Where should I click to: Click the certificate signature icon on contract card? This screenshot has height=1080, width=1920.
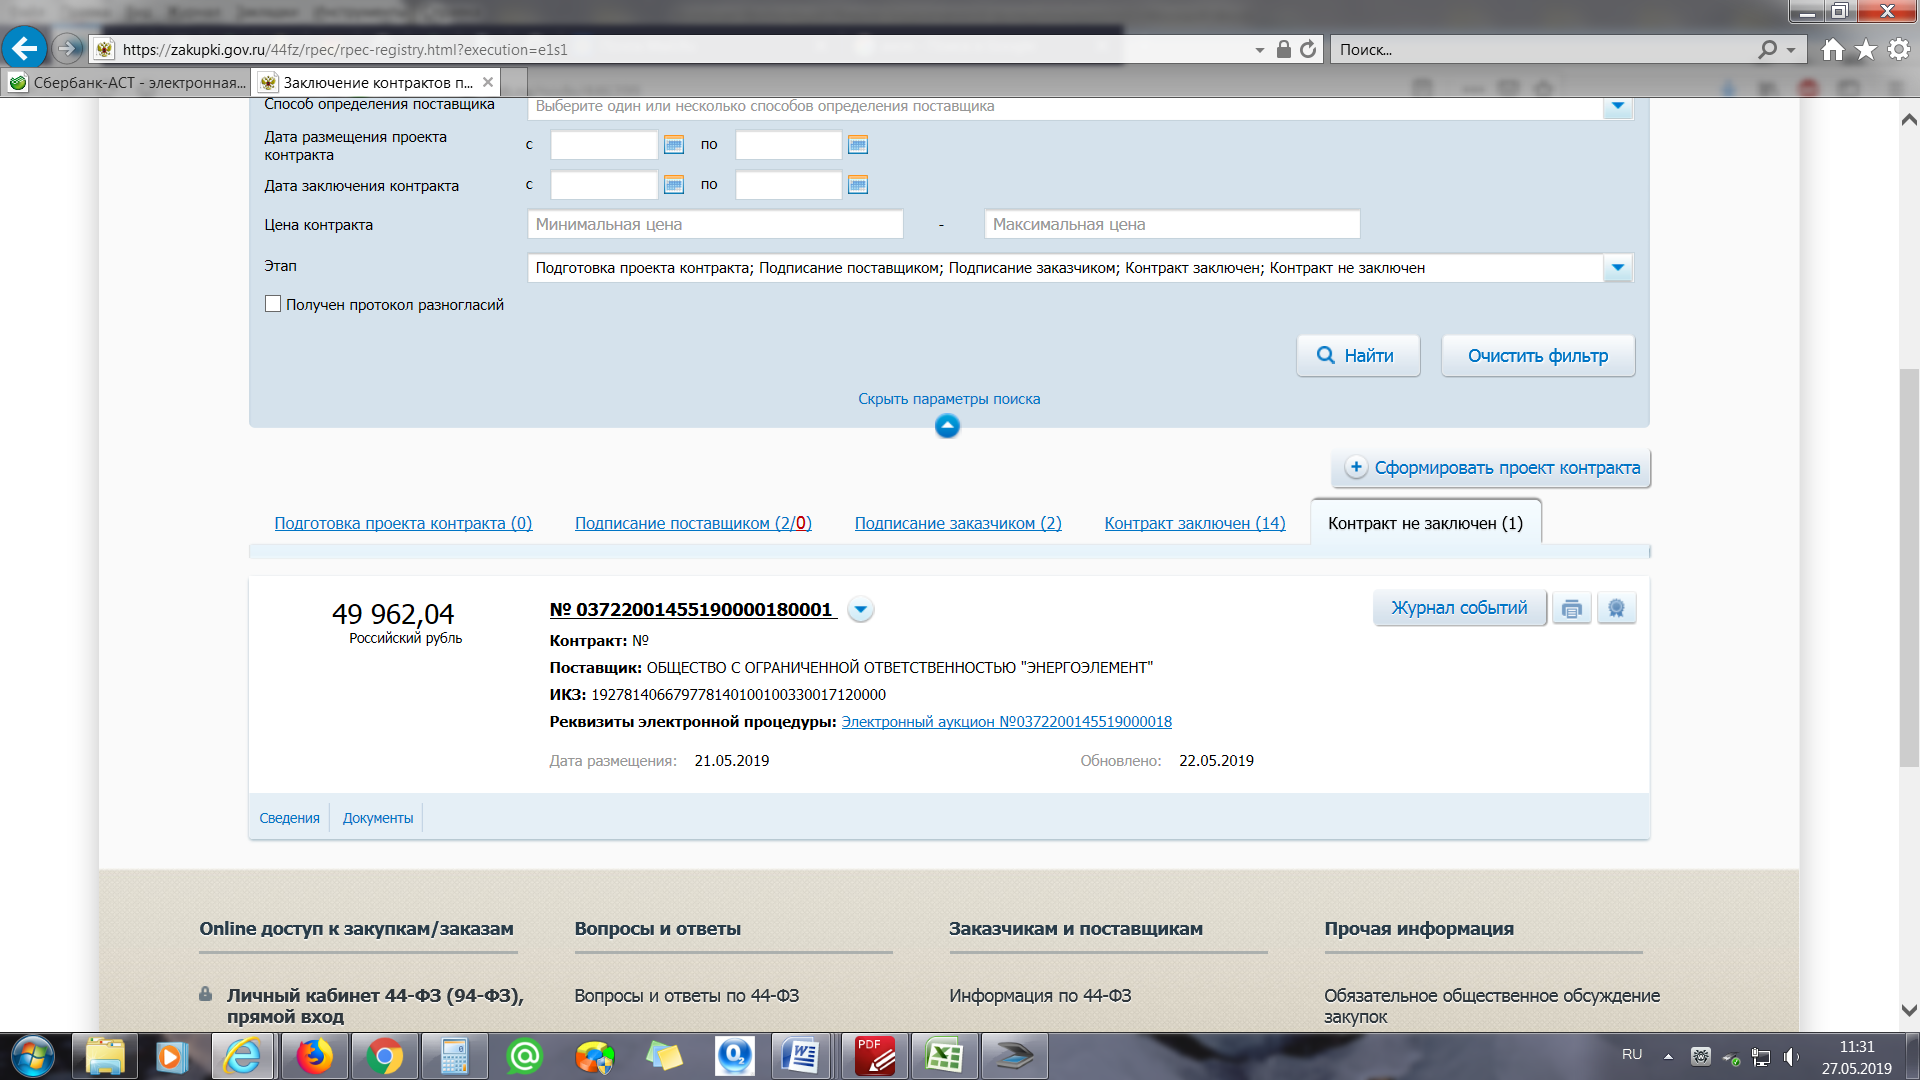[1616, 608]
